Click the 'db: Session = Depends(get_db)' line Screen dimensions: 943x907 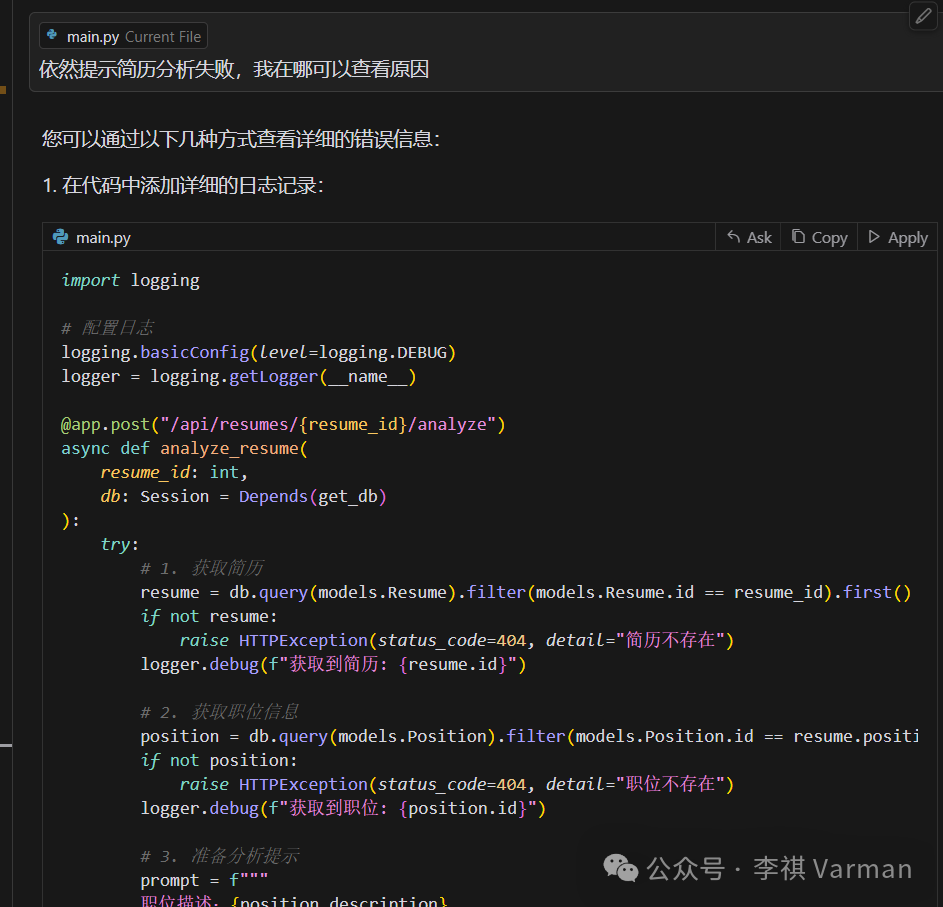coord(244,497)
